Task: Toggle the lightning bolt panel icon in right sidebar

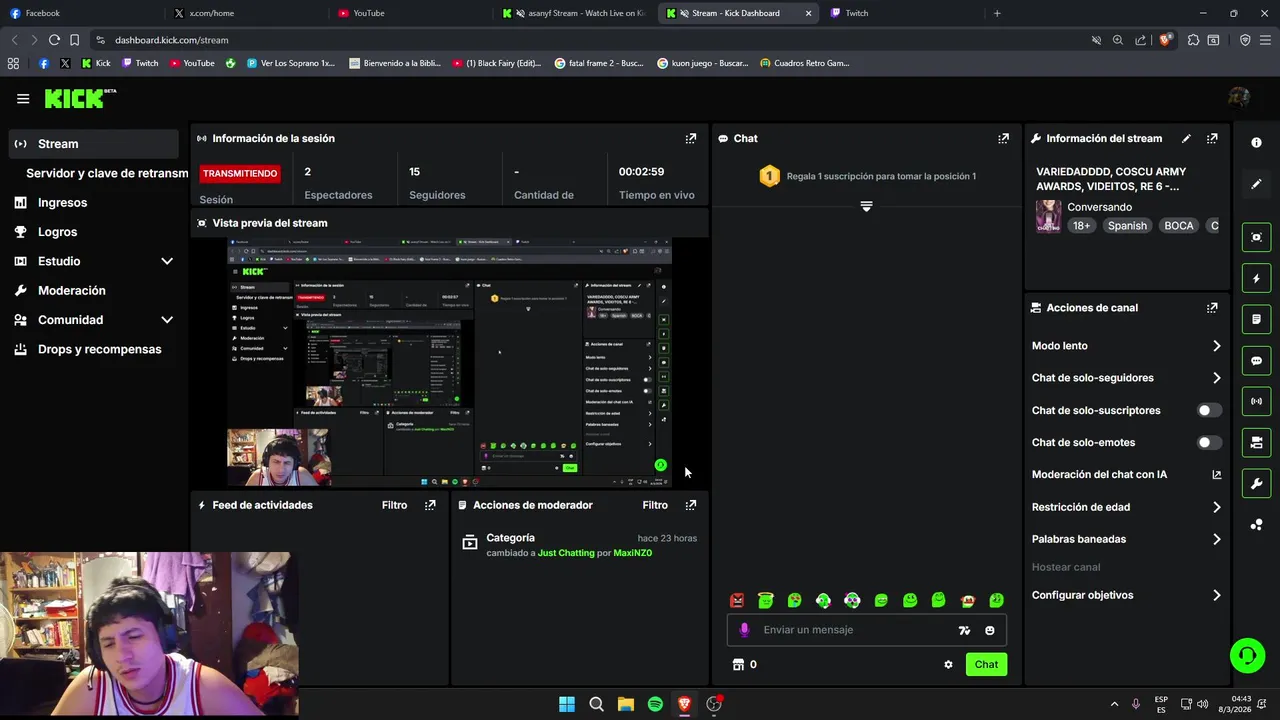Action: click(1256, 278)
